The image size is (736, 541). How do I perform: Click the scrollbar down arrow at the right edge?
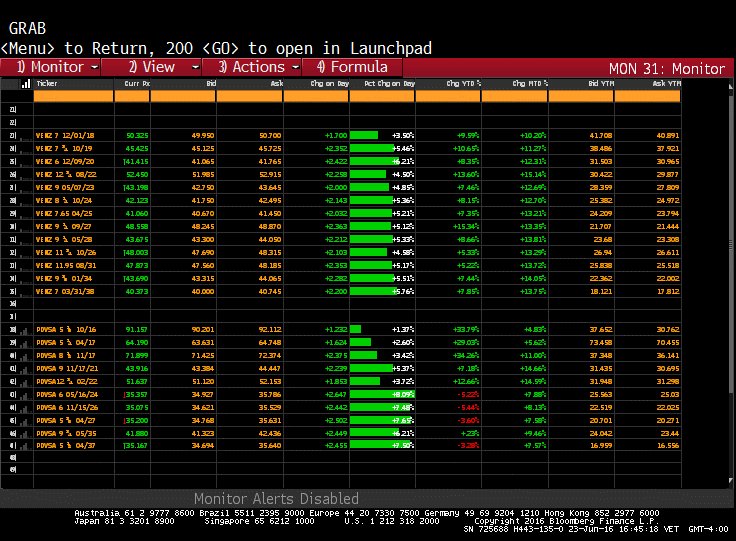pos(731,480)
